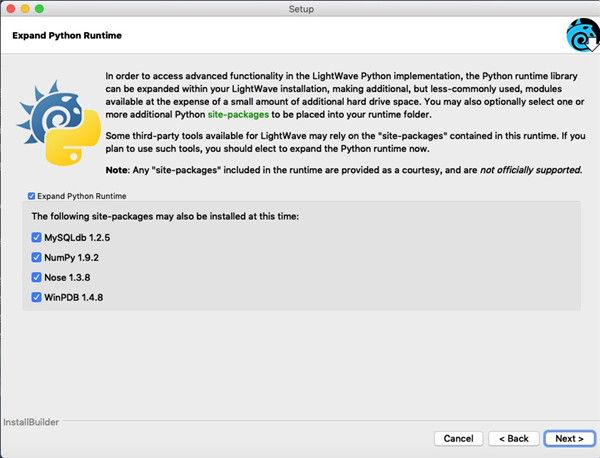Click the LightWave Python logo image
The image size is (600, 458).
click(58, 124)
